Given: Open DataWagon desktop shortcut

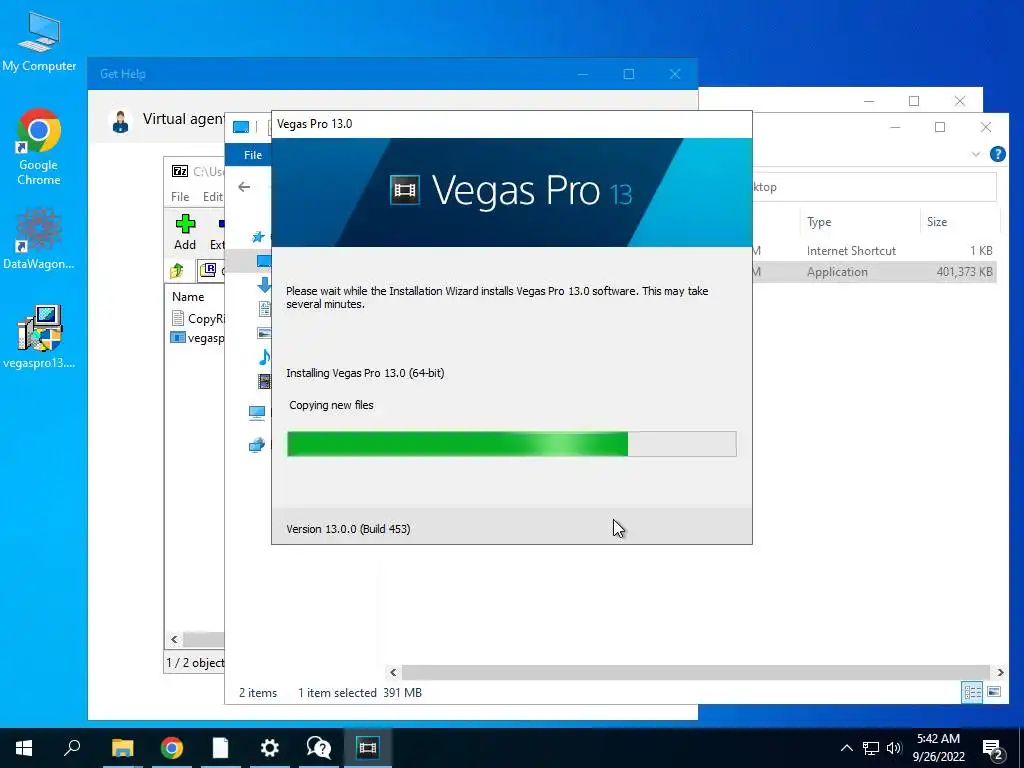Looking at the screenshot, I should coord(39,238).
